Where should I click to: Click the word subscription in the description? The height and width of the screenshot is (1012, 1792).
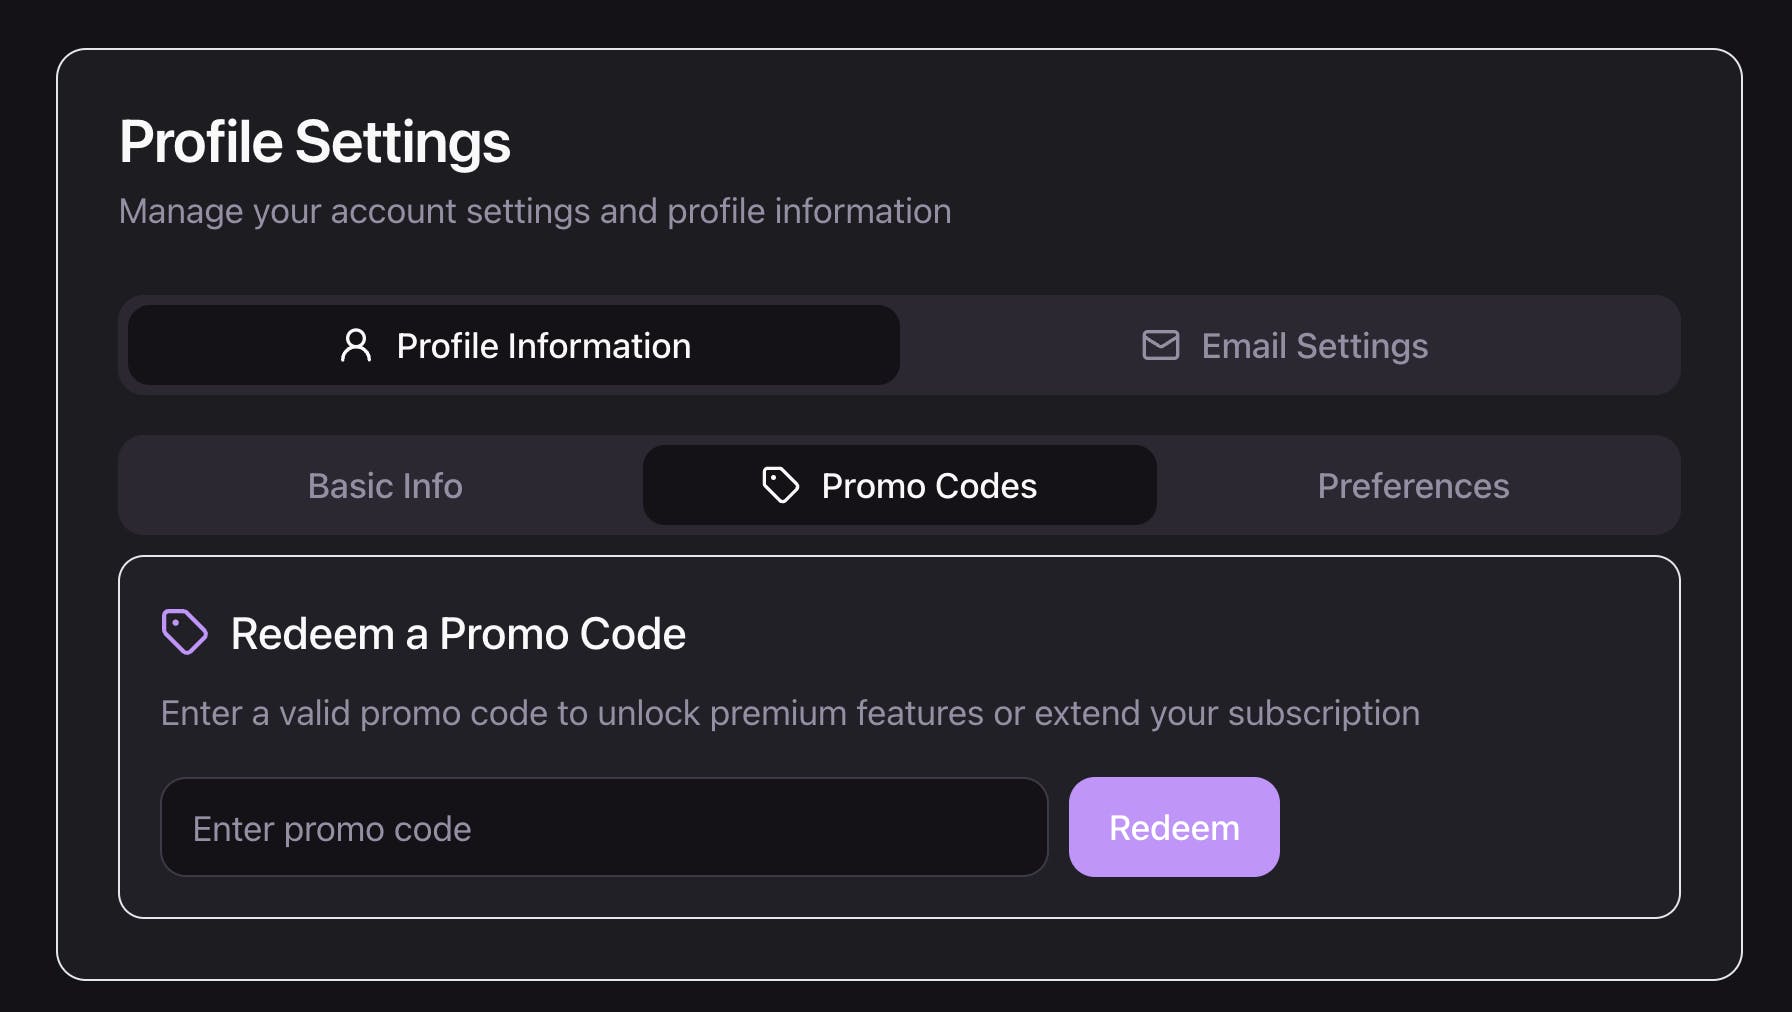tap(1324, 714)
